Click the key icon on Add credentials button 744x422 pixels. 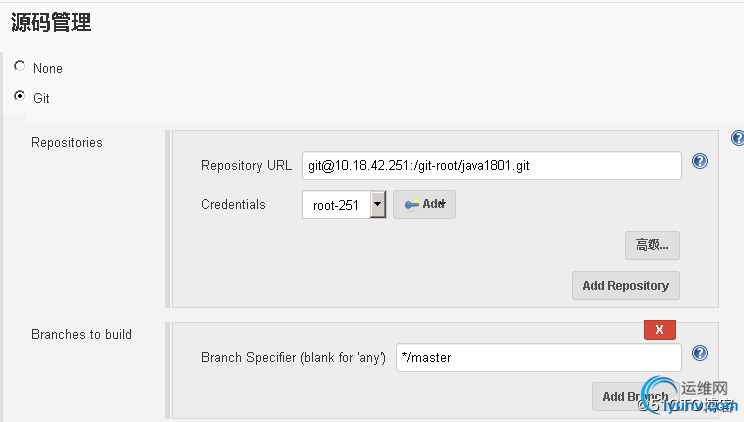click(411, 204)
